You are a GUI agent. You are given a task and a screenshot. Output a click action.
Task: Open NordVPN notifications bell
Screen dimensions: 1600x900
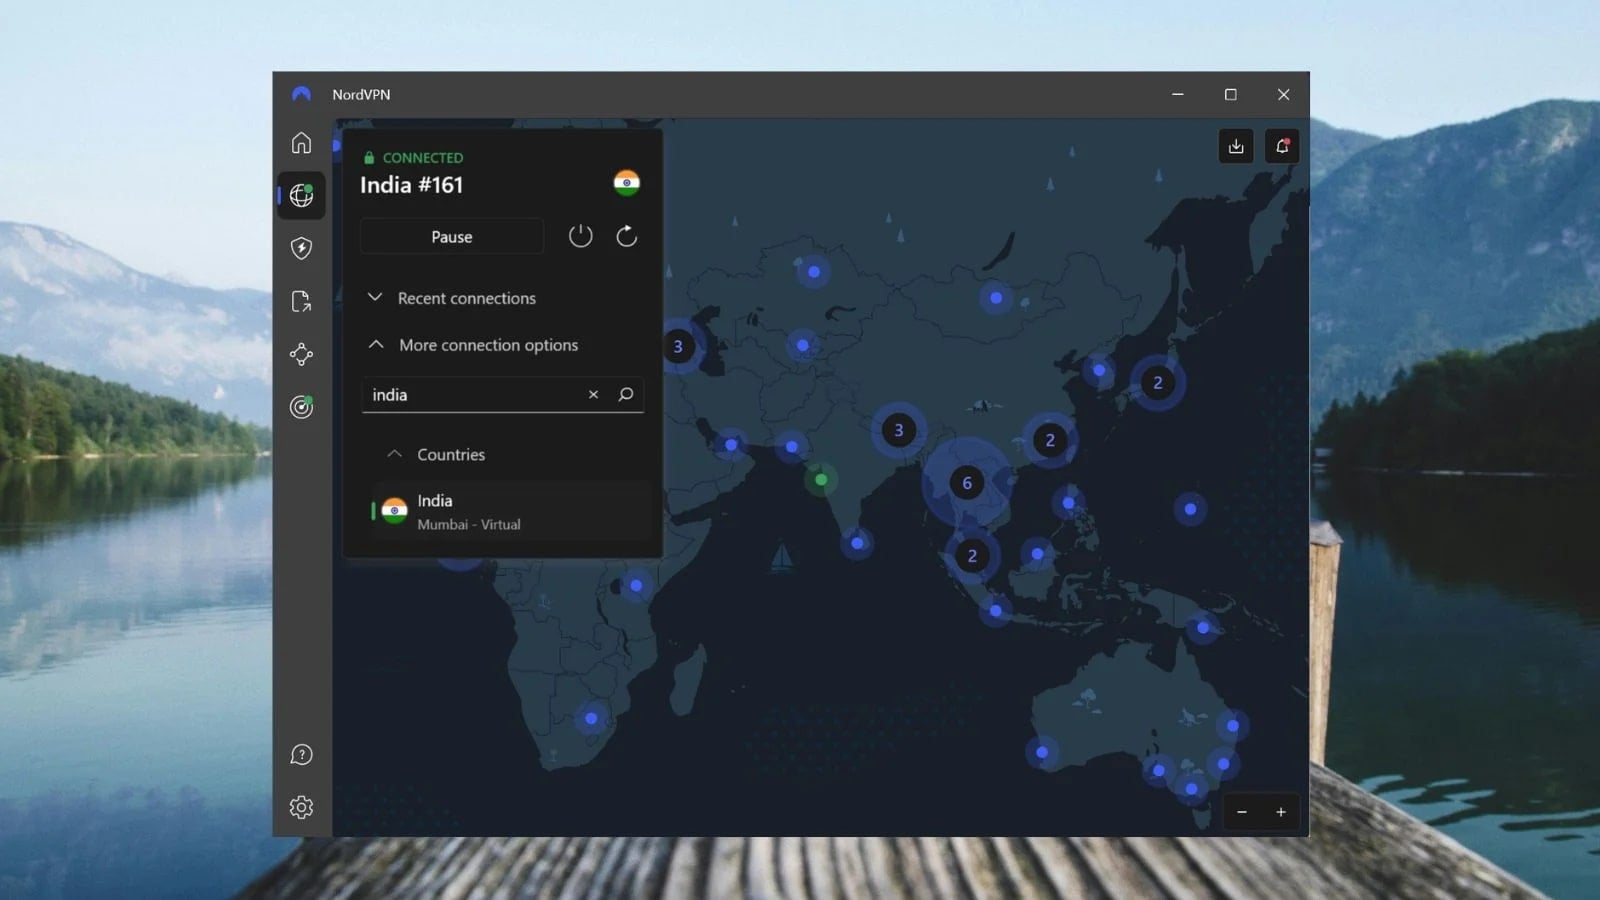click(x=1282, y=146)
